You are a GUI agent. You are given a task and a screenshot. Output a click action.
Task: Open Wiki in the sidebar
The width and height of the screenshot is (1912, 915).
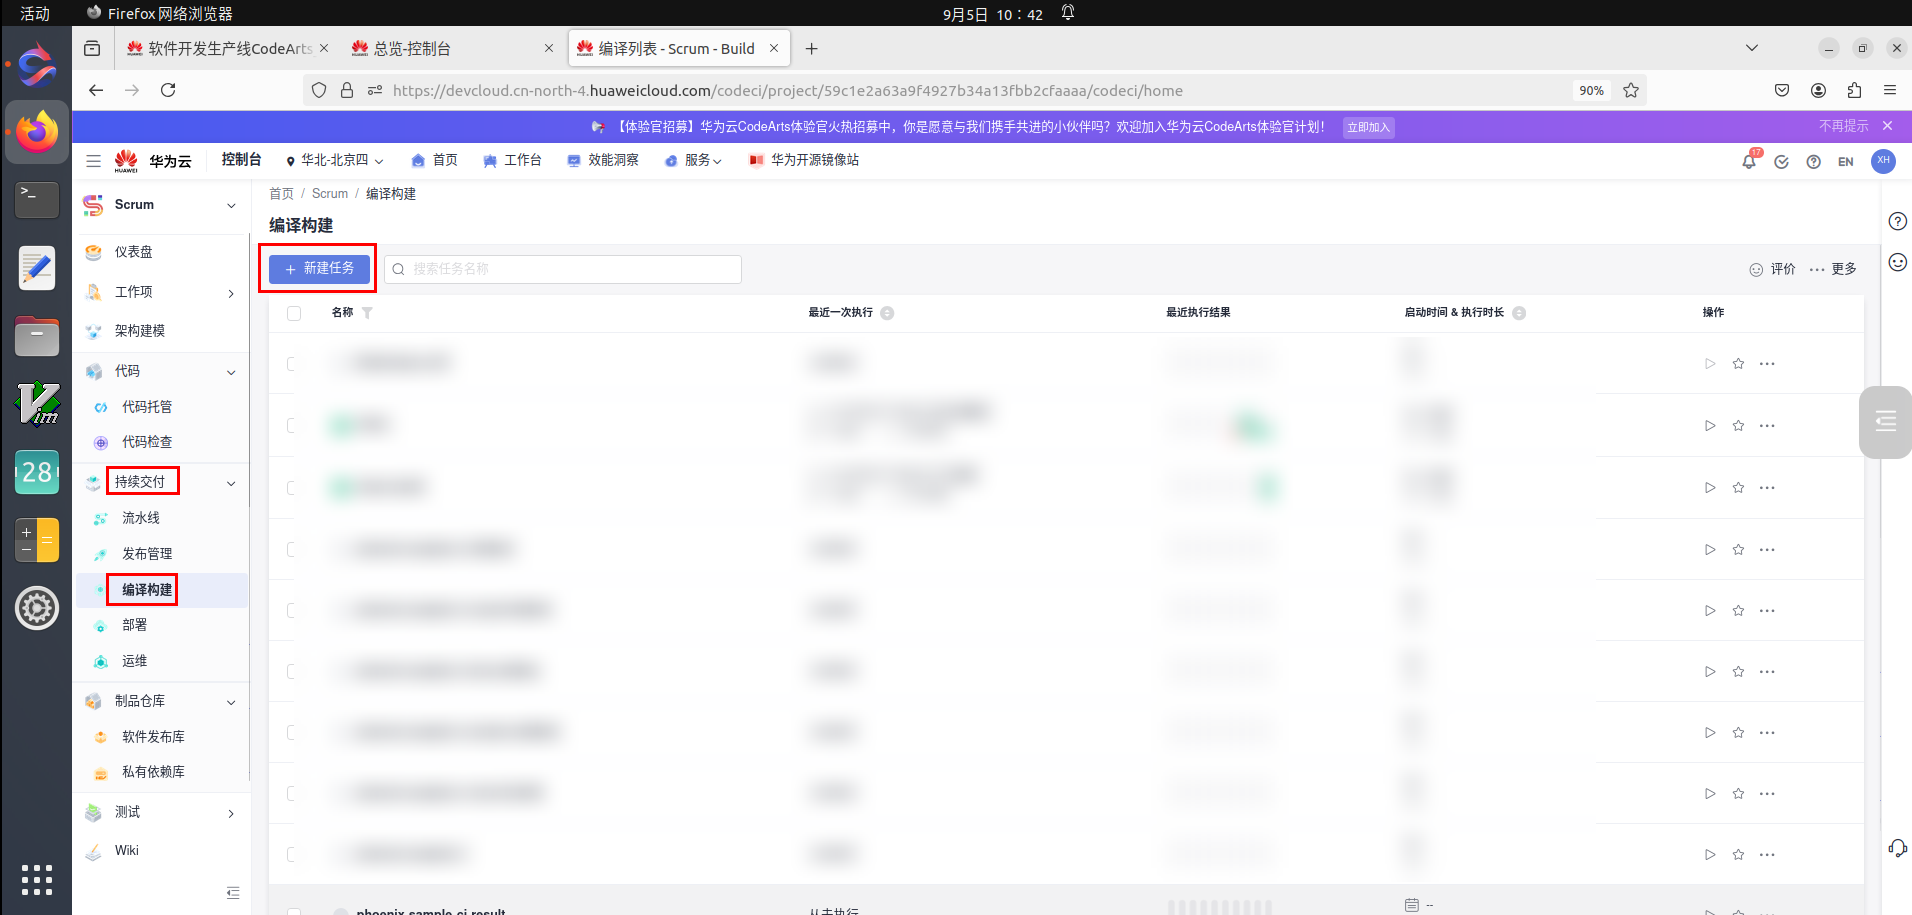click(127, 851)
